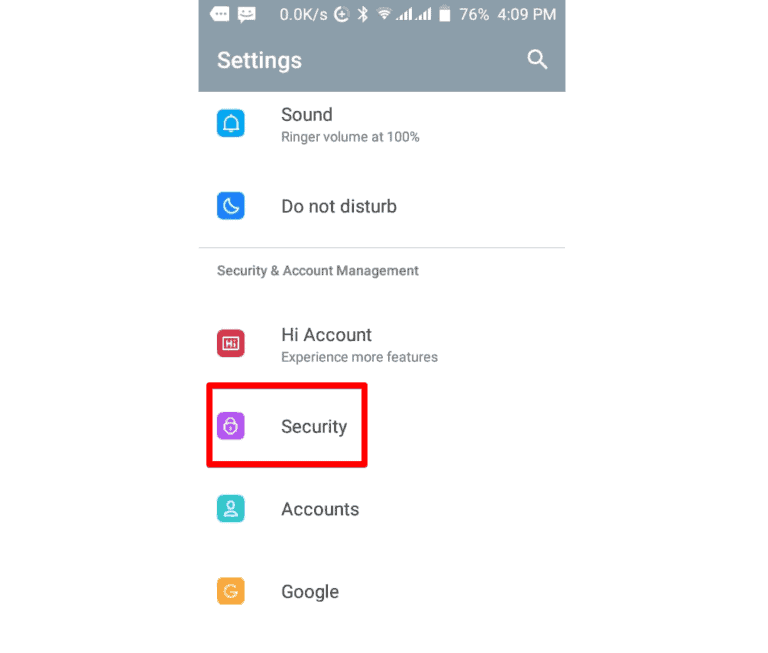
Task: Click the purple Security lock icon
Action: tap(231, 426)
